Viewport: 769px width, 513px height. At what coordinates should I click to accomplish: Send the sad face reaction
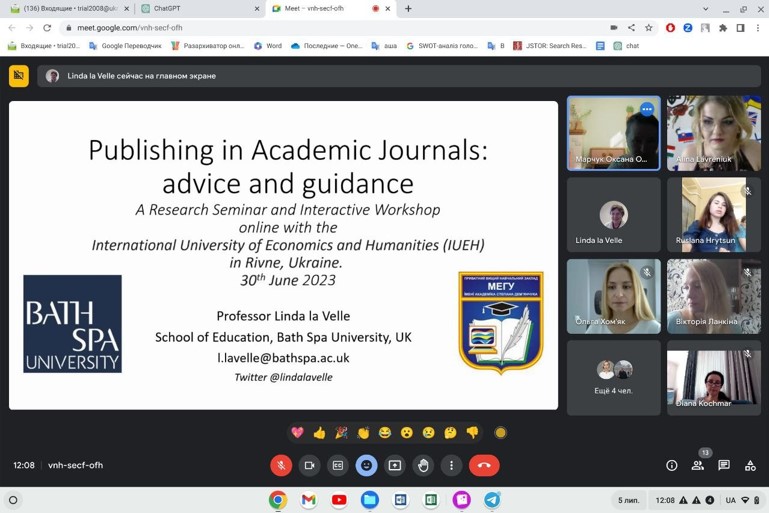429,433
